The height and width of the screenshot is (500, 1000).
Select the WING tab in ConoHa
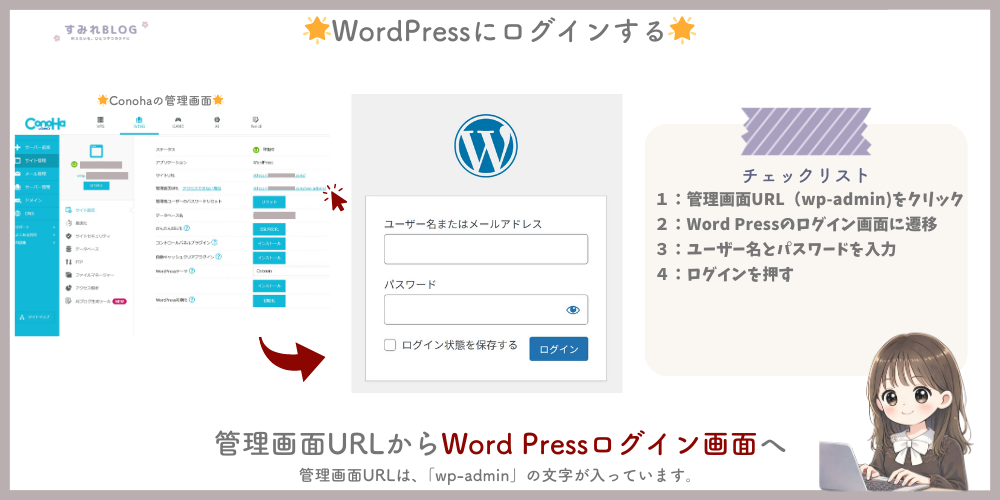(139, 122)
